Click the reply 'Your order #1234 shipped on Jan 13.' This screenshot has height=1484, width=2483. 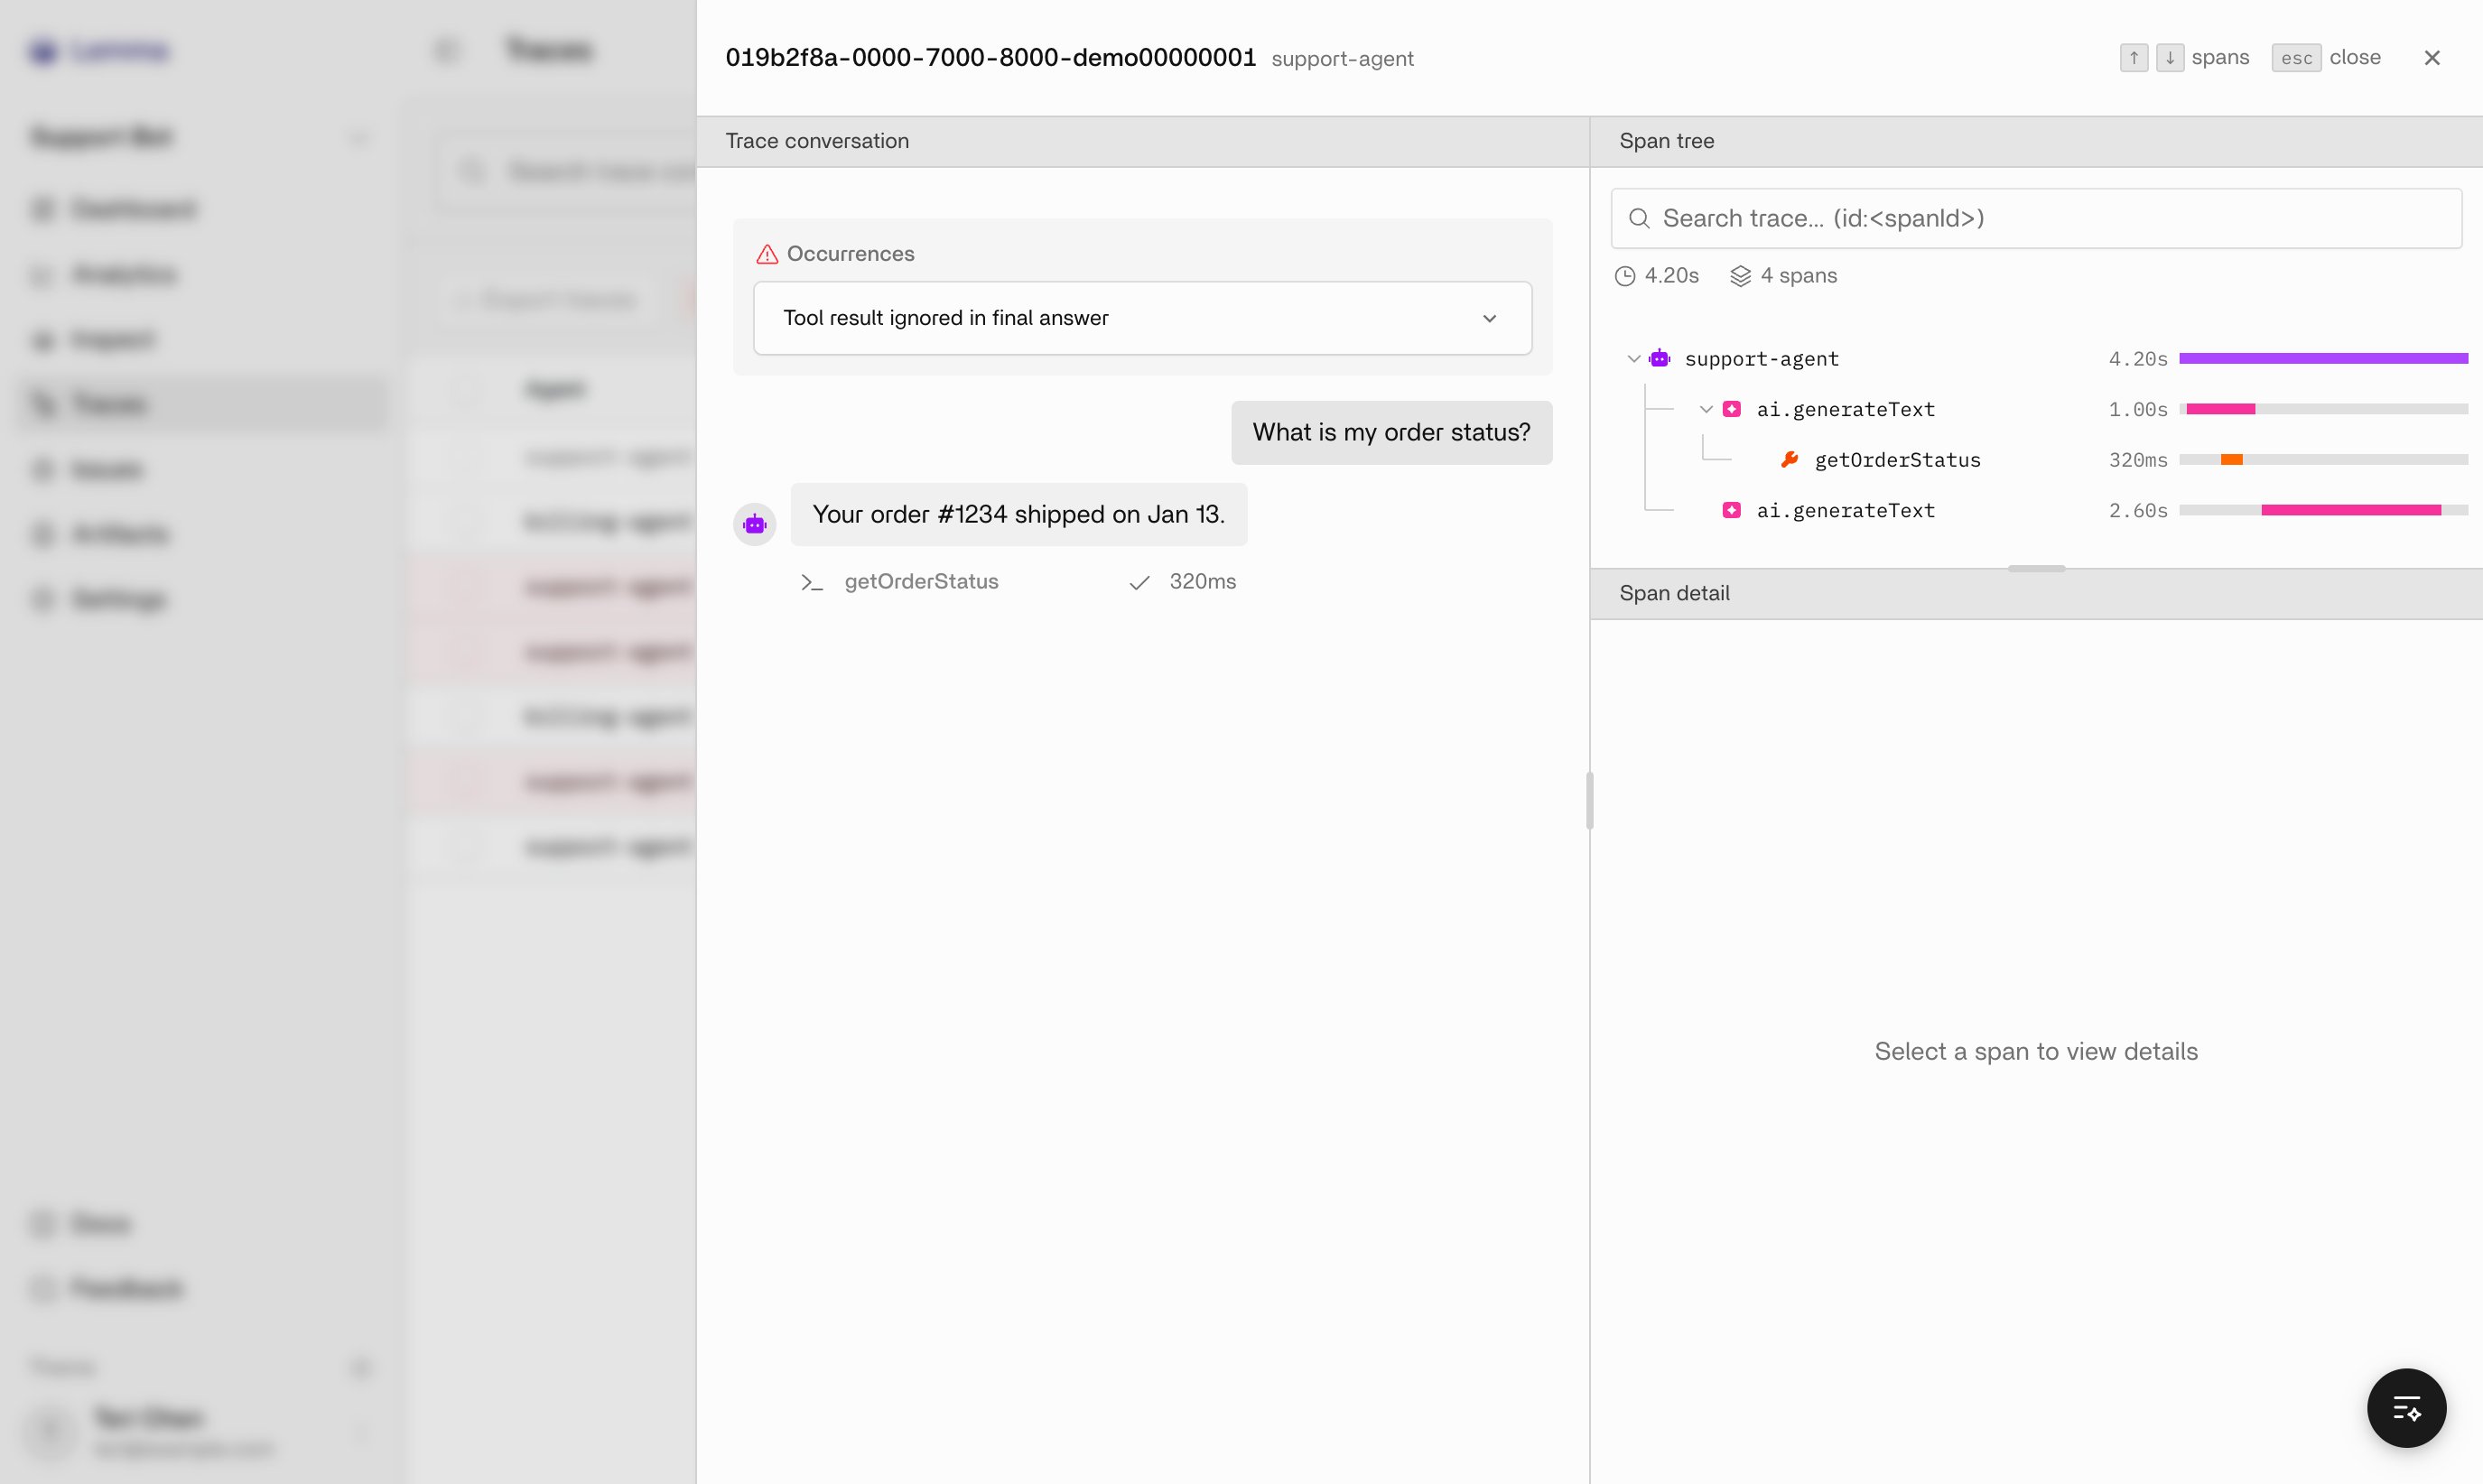point(1018,514)
